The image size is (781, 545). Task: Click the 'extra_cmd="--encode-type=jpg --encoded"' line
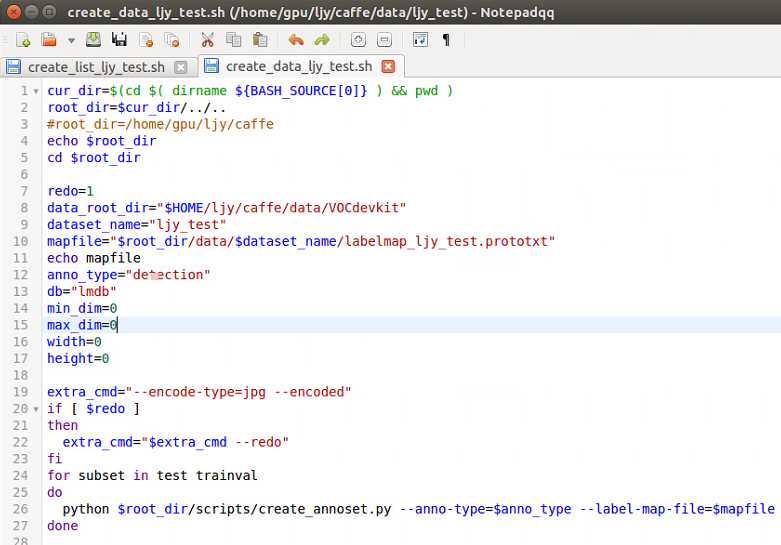point(199,392)
